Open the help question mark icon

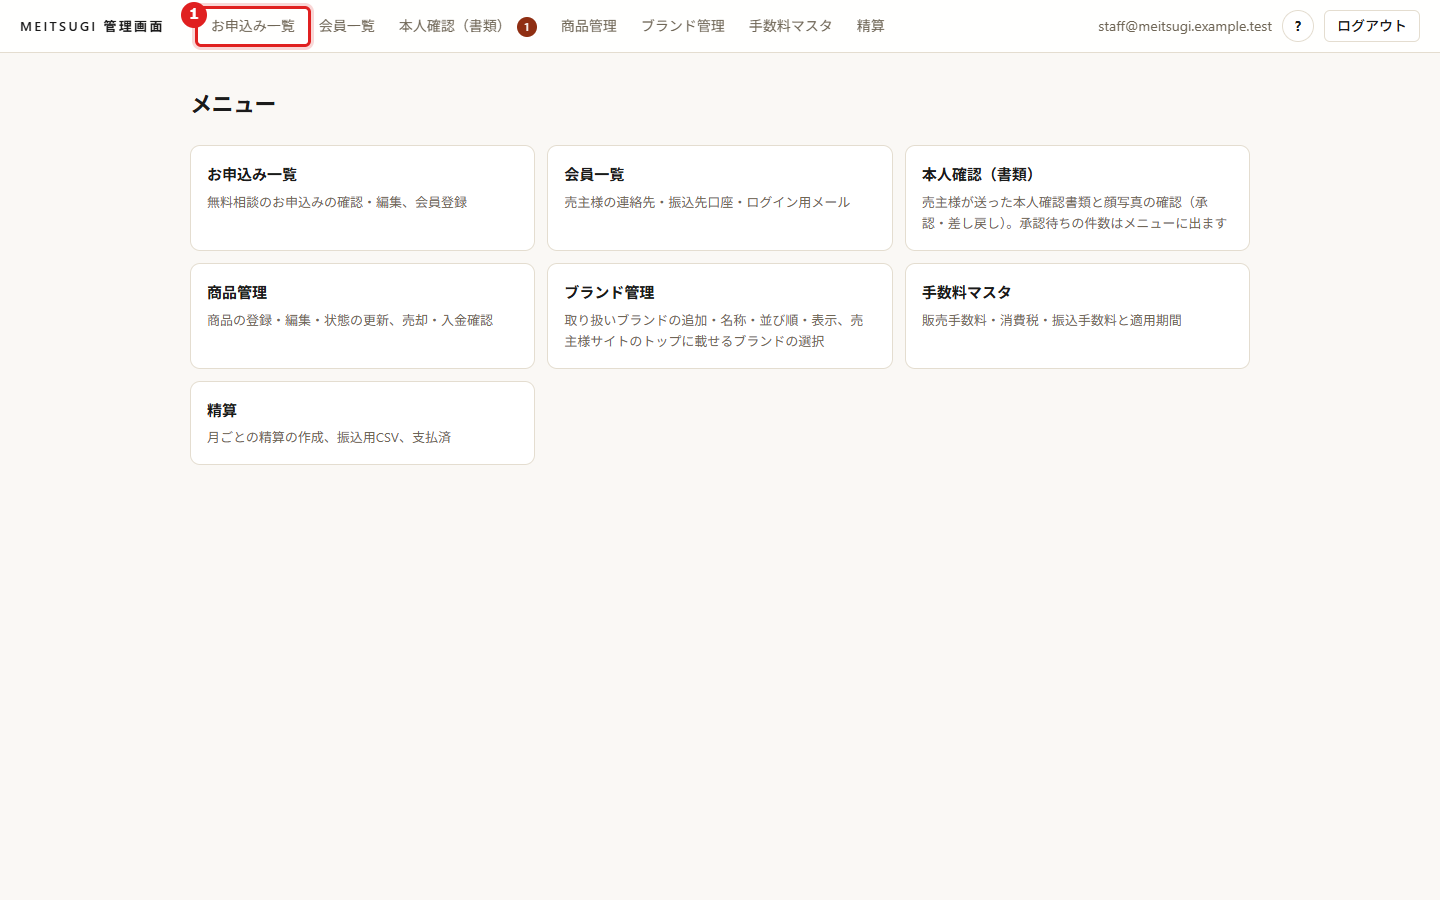tap(1297, 26)
